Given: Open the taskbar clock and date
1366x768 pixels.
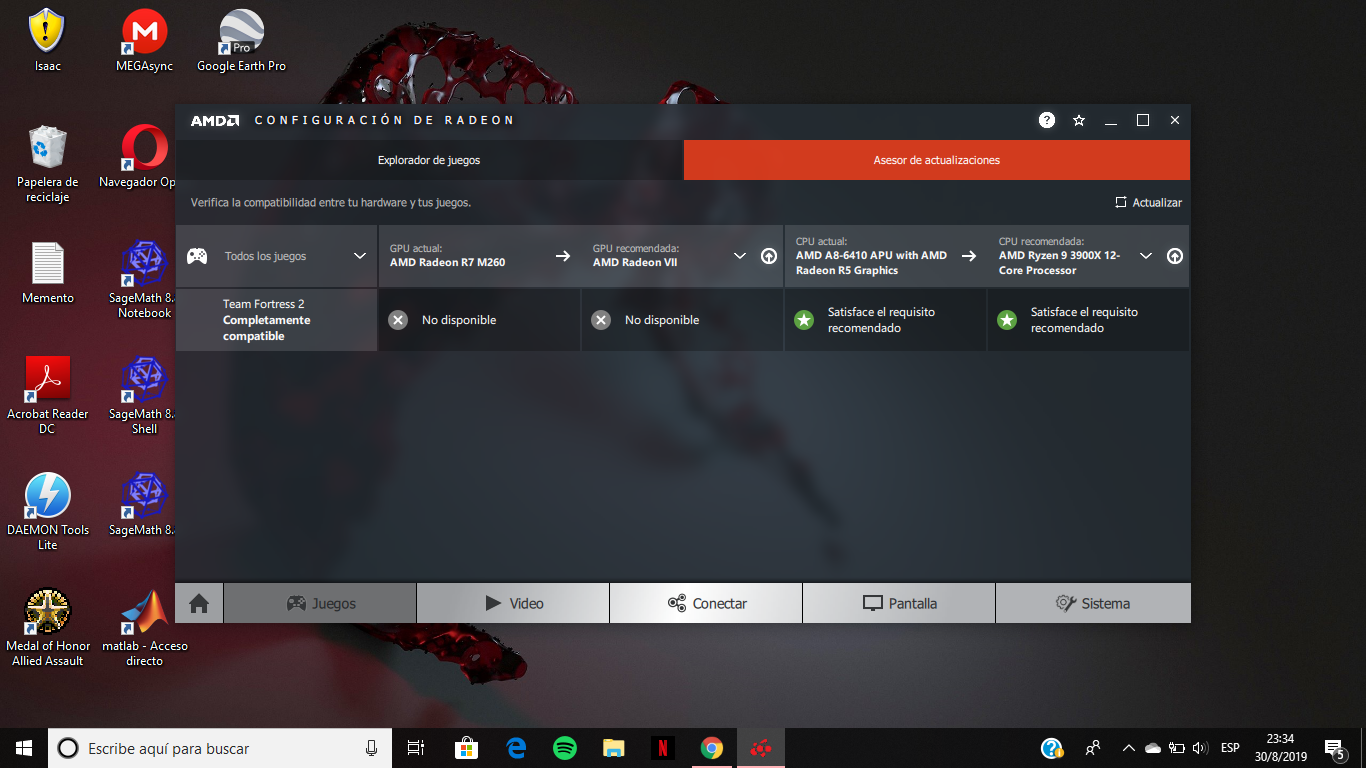Looking at the screenshot, I should point(1280,748).
